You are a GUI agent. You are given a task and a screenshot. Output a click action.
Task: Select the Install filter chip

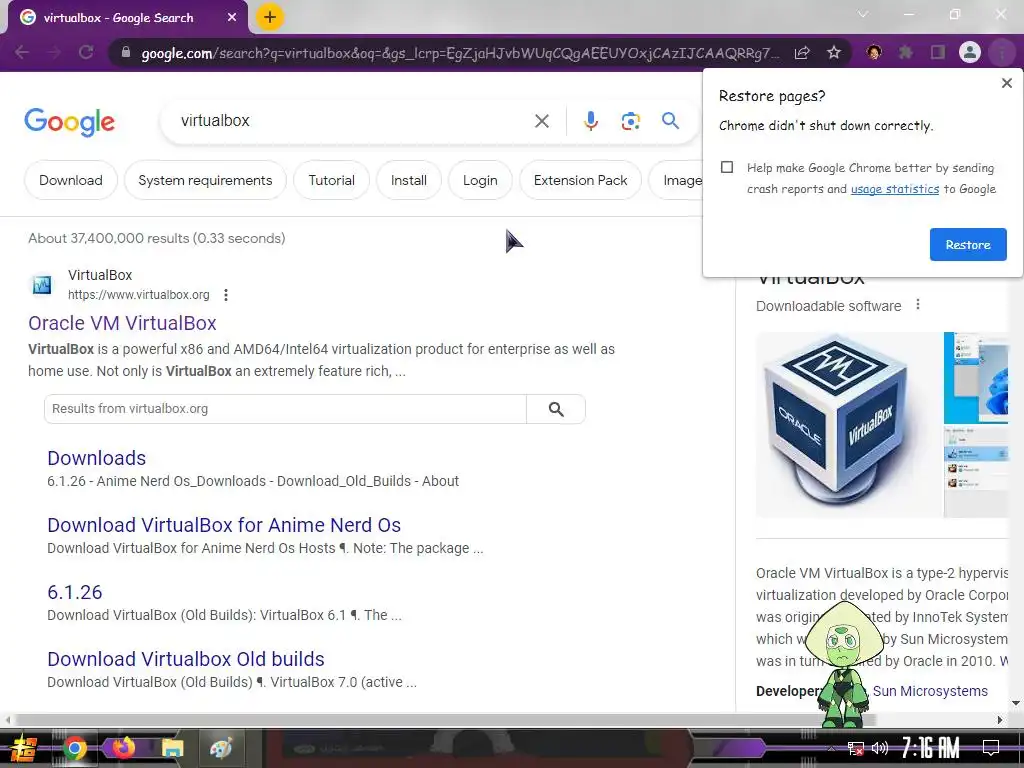coord(409,180)
